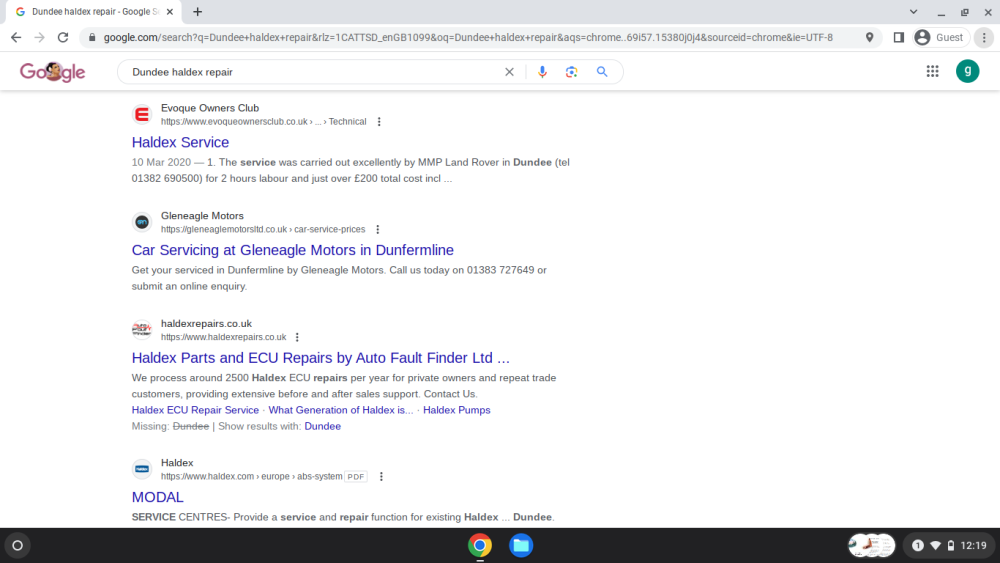
Task: Open more options for haldexrepairs.co.uk result
Action: pyautogui.click(x=297, y=337)
